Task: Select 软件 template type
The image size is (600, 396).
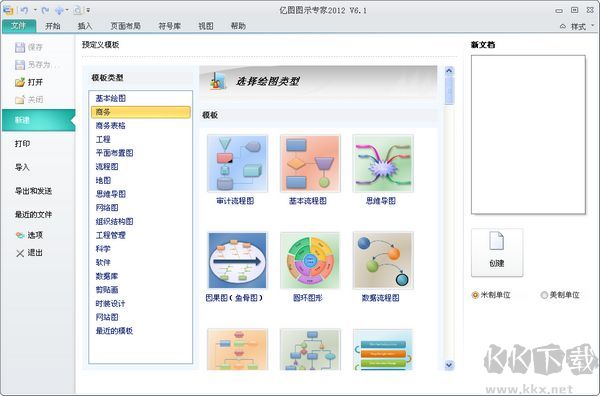Action: coord(103,262)
